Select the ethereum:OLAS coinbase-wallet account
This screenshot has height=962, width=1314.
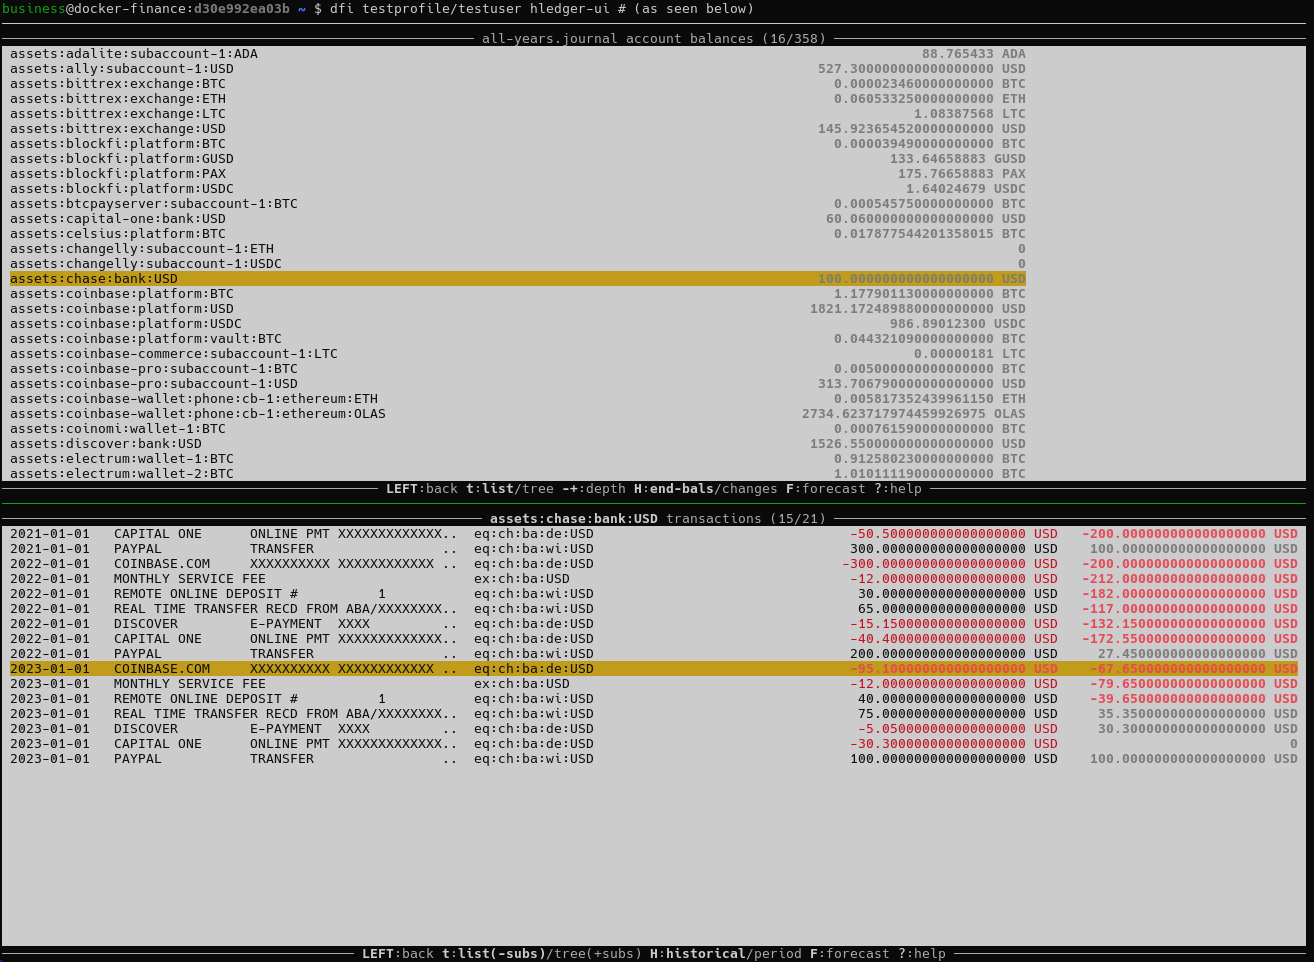coord(198,414)
